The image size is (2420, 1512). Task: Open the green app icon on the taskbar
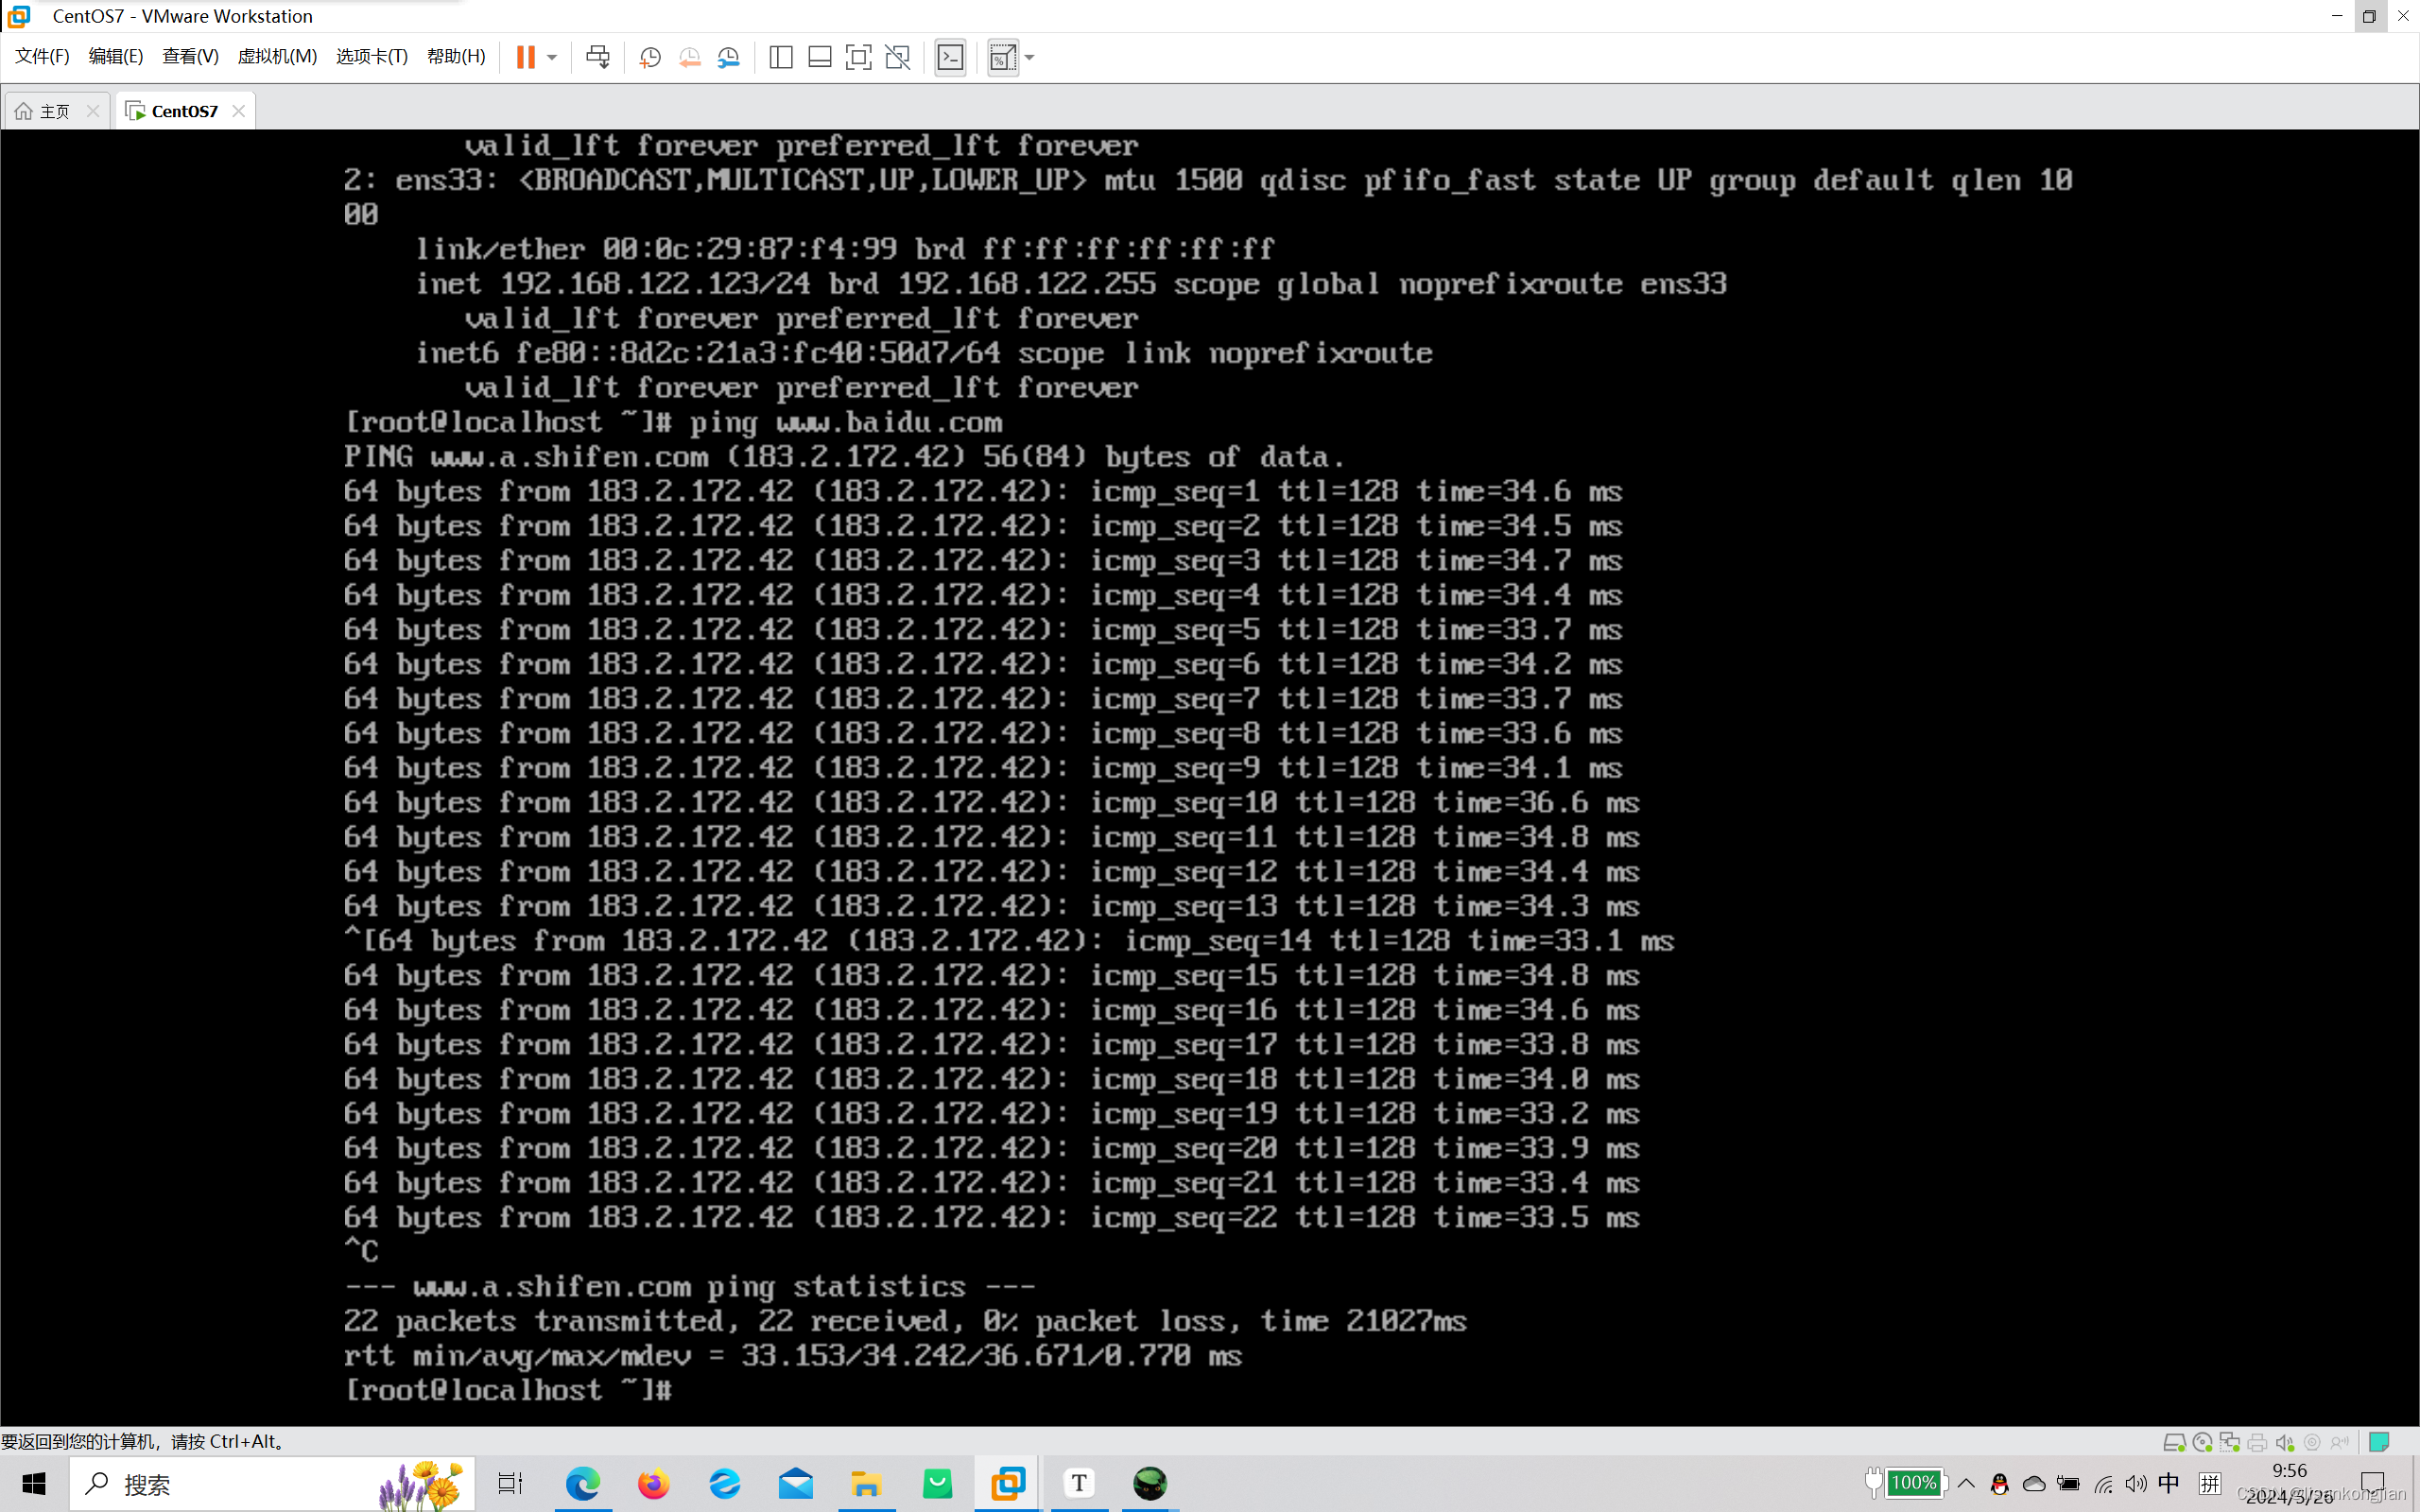click(x=937, y=1484)
